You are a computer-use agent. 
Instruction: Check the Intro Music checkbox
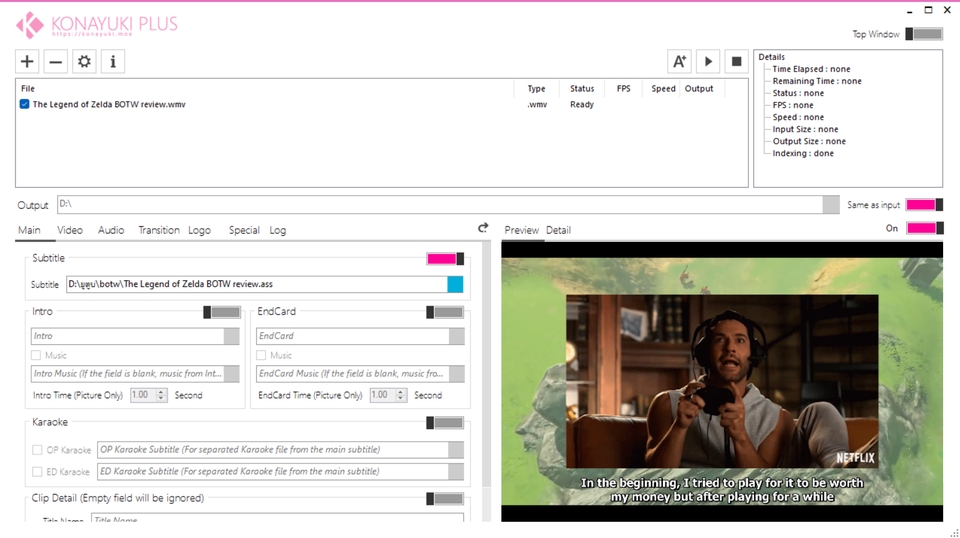tap(36, 355)
